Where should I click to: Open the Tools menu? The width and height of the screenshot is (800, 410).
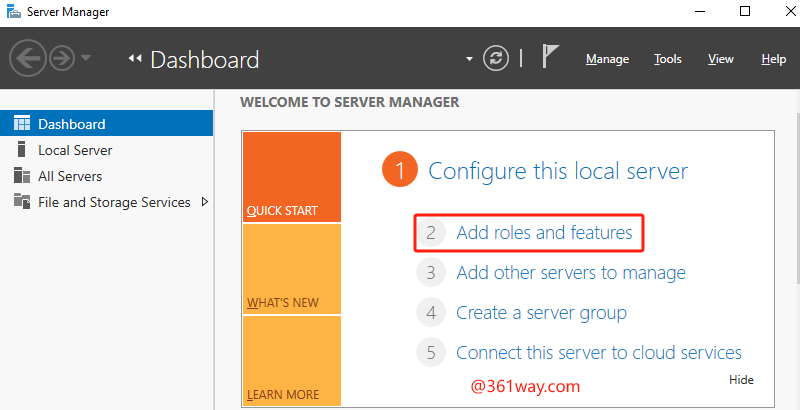[668, 59]
